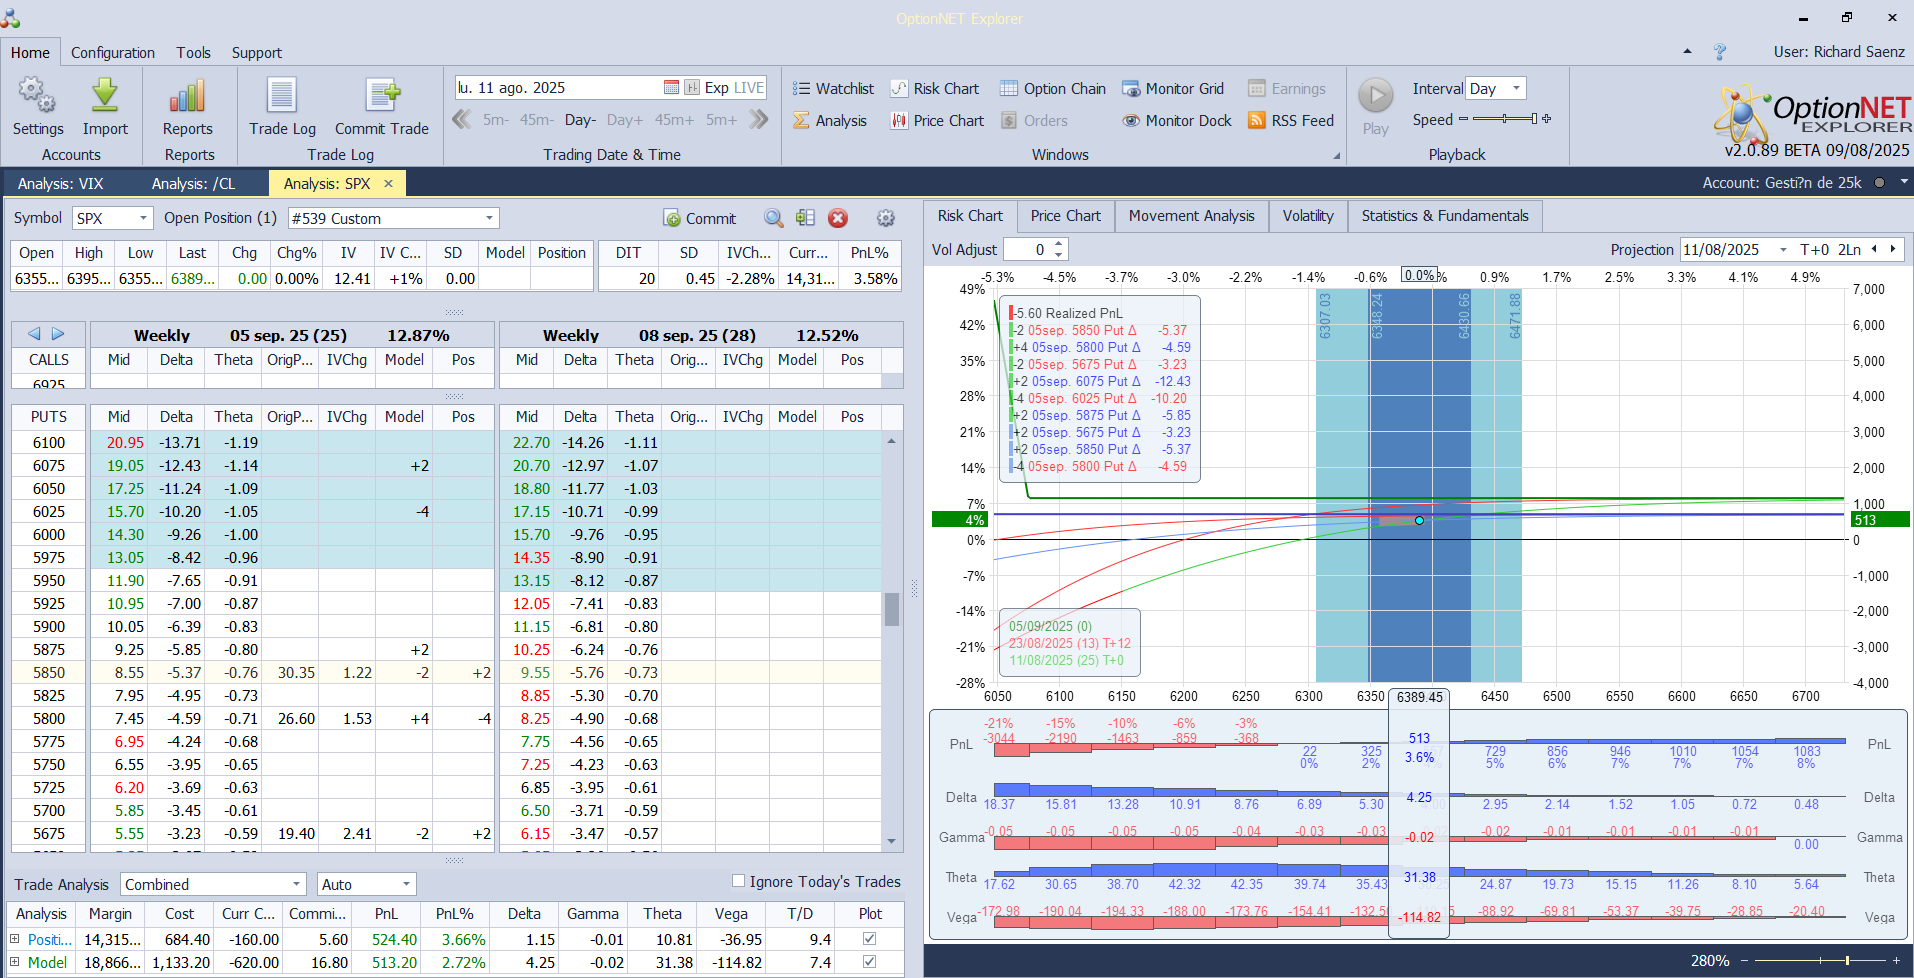The width and height of the screenshot is (1914, 978).
Task: Open the analysis settings gear icon
Action: pos(885,218)
